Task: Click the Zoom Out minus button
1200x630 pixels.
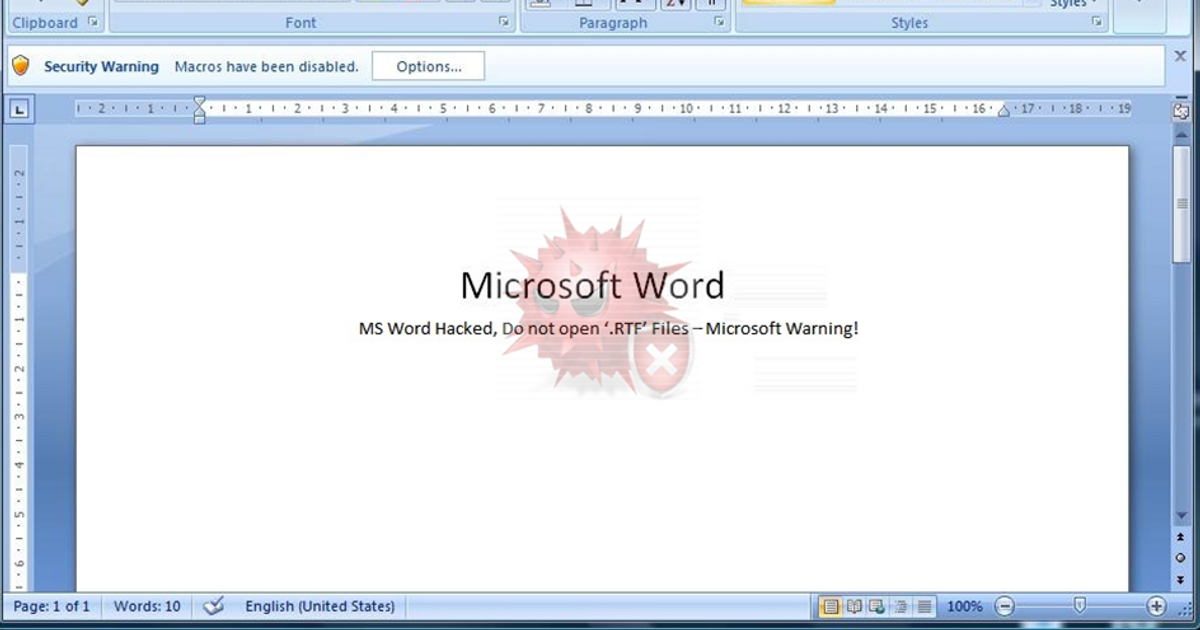Action: point(1005,606)
